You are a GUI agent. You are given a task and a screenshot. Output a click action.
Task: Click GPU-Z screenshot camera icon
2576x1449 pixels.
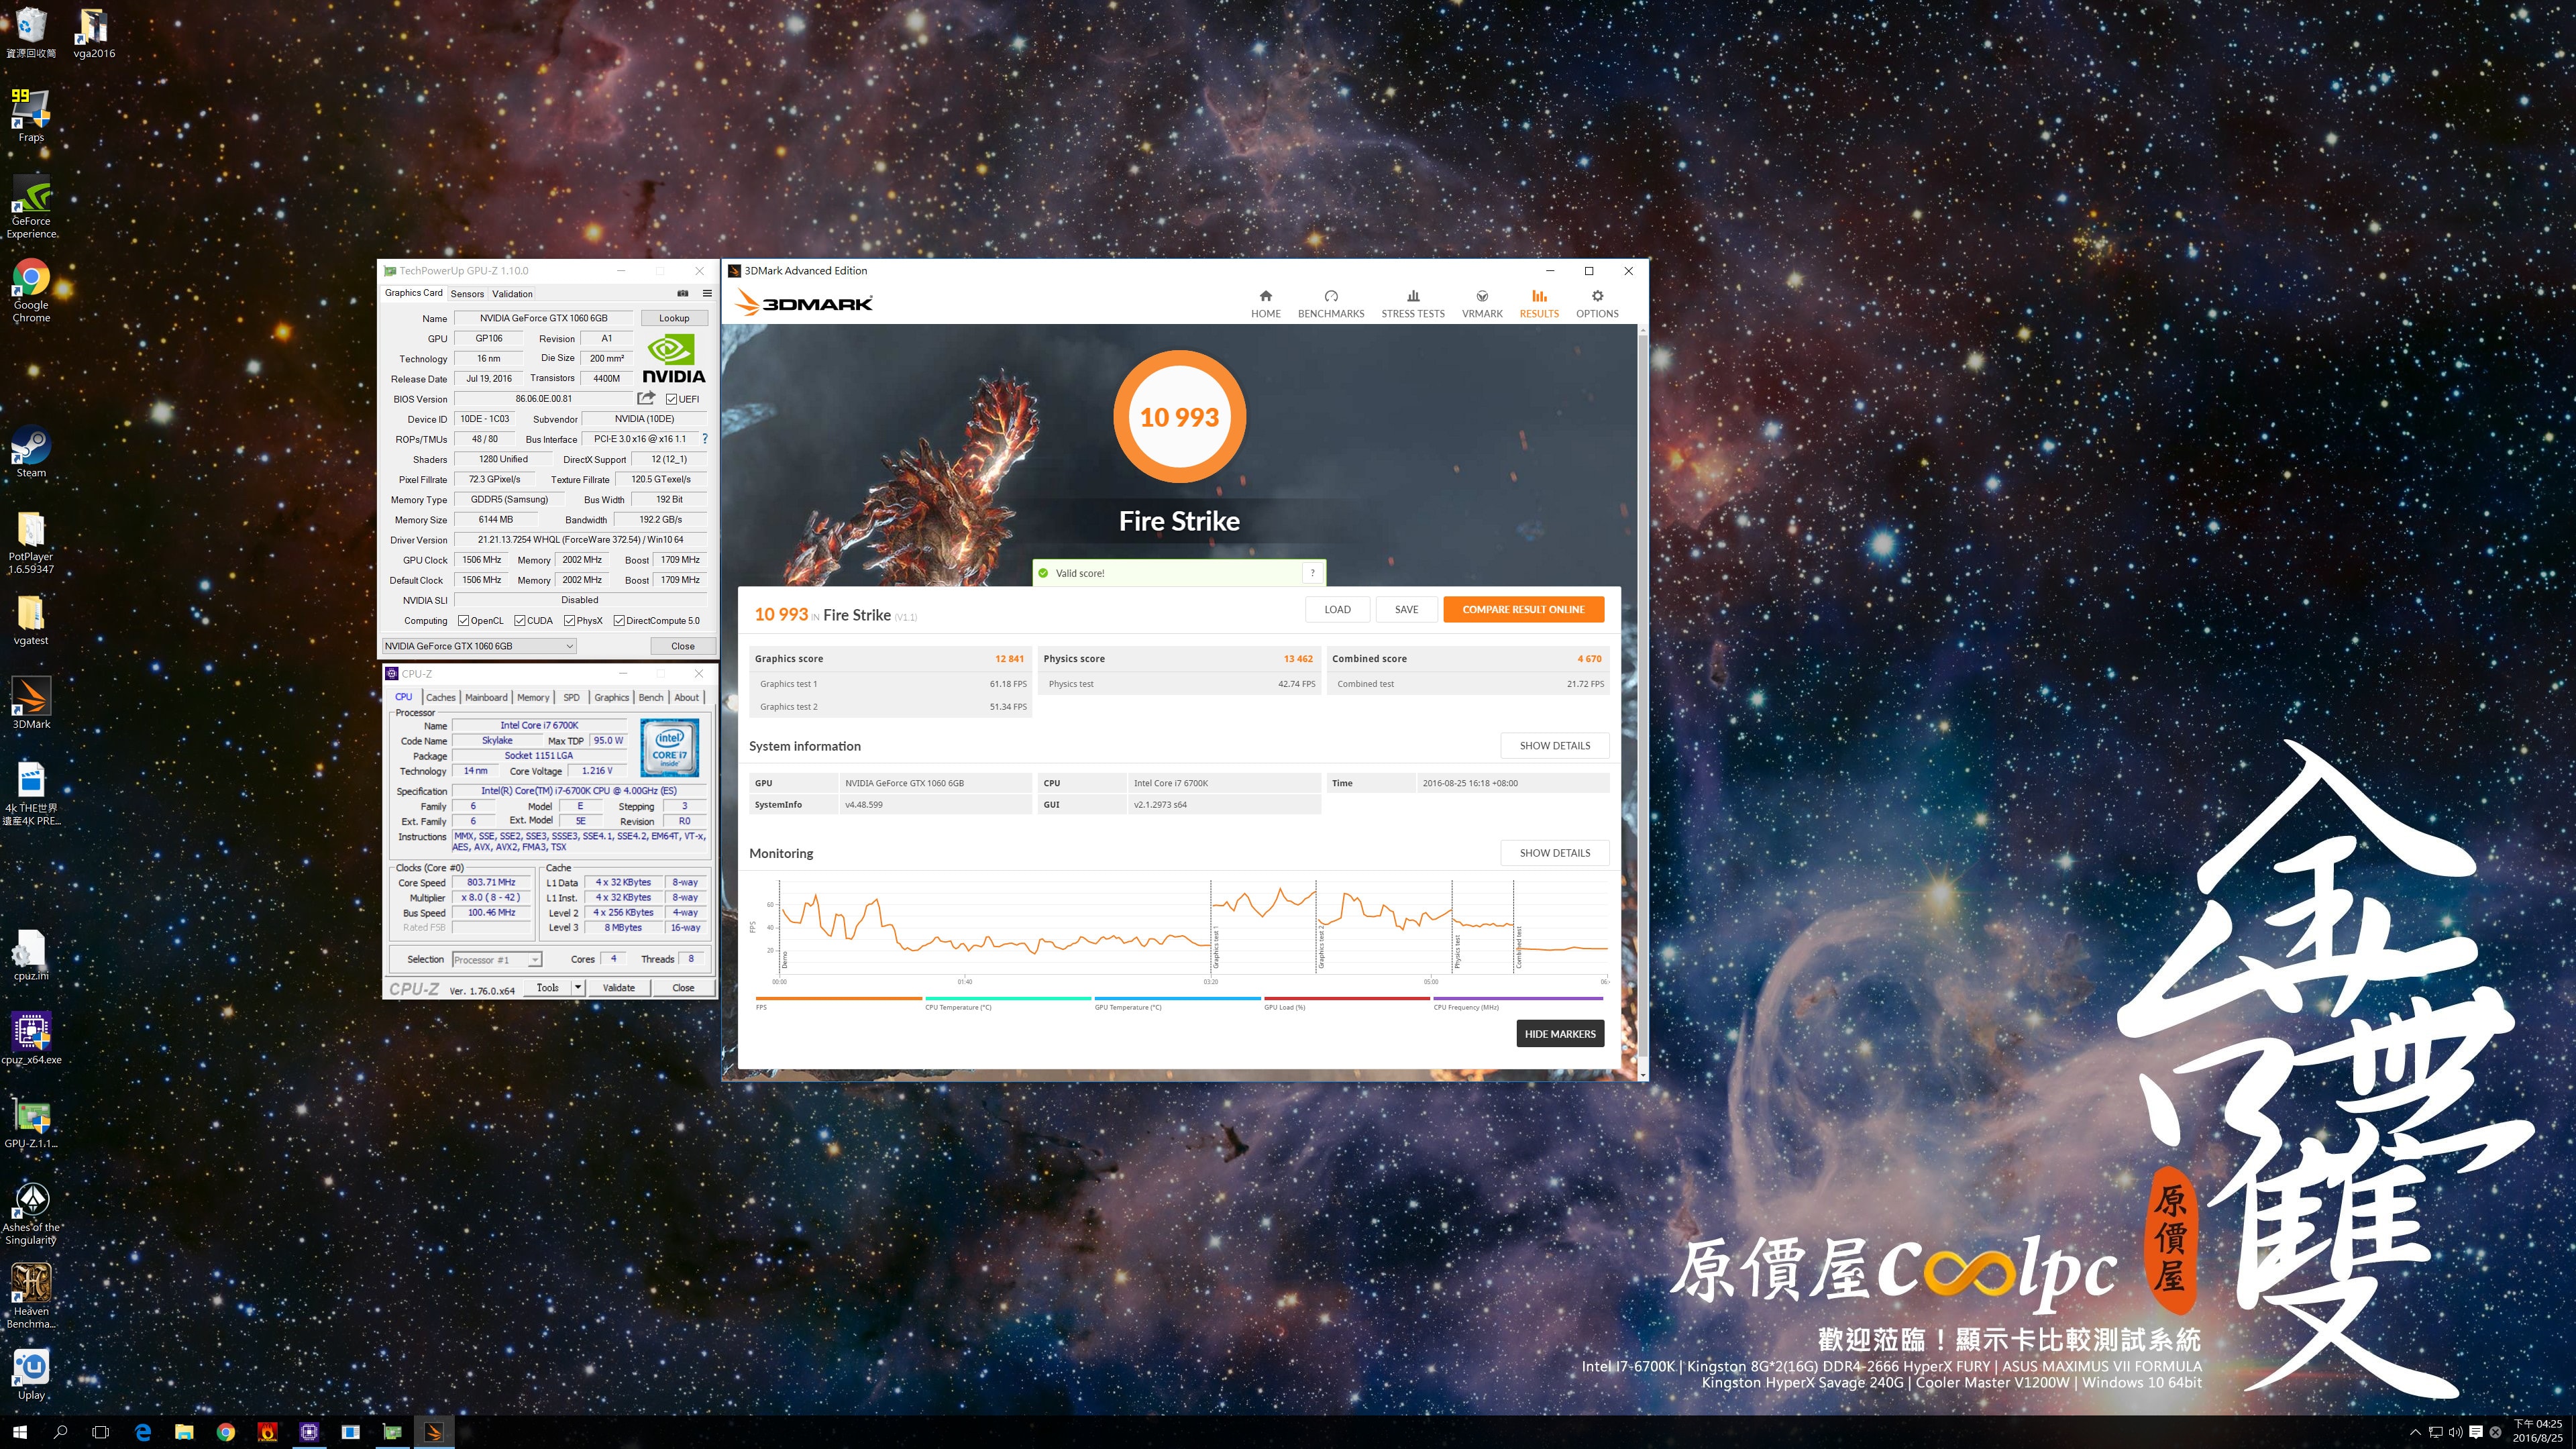coord(683,293)
